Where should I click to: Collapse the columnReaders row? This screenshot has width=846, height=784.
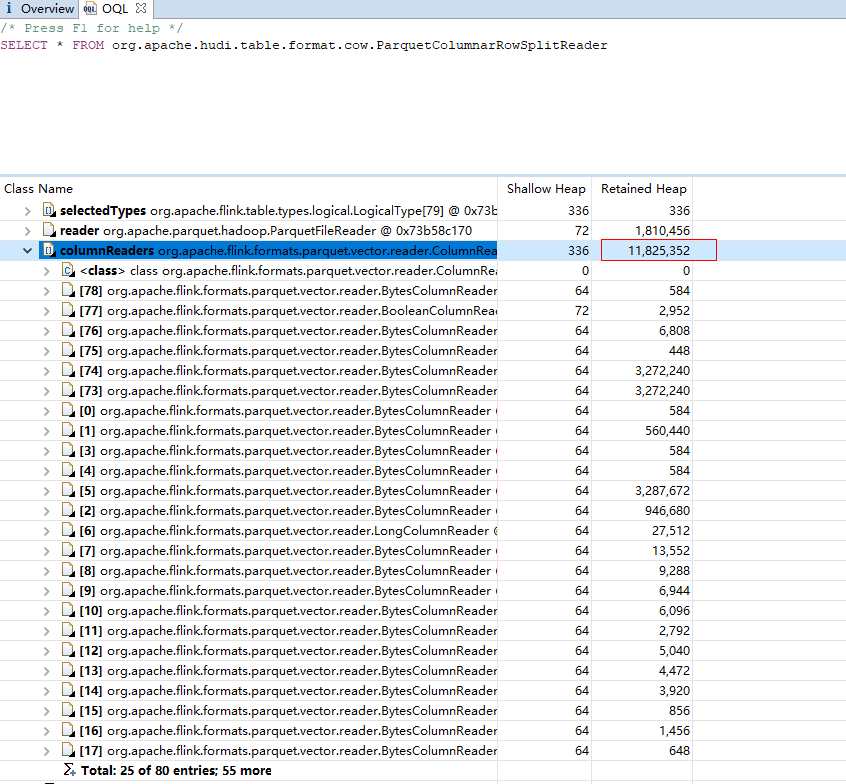click(x=28, y=251)
